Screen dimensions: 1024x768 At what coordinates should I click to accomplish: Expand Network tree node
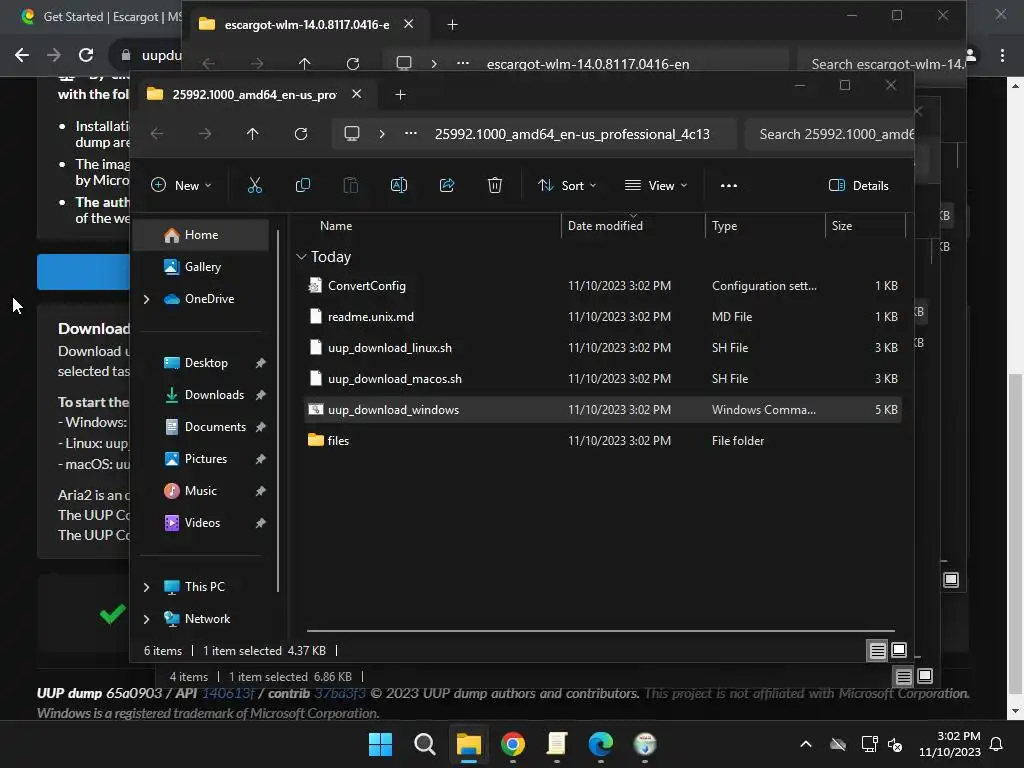click(x=146, y=618)
